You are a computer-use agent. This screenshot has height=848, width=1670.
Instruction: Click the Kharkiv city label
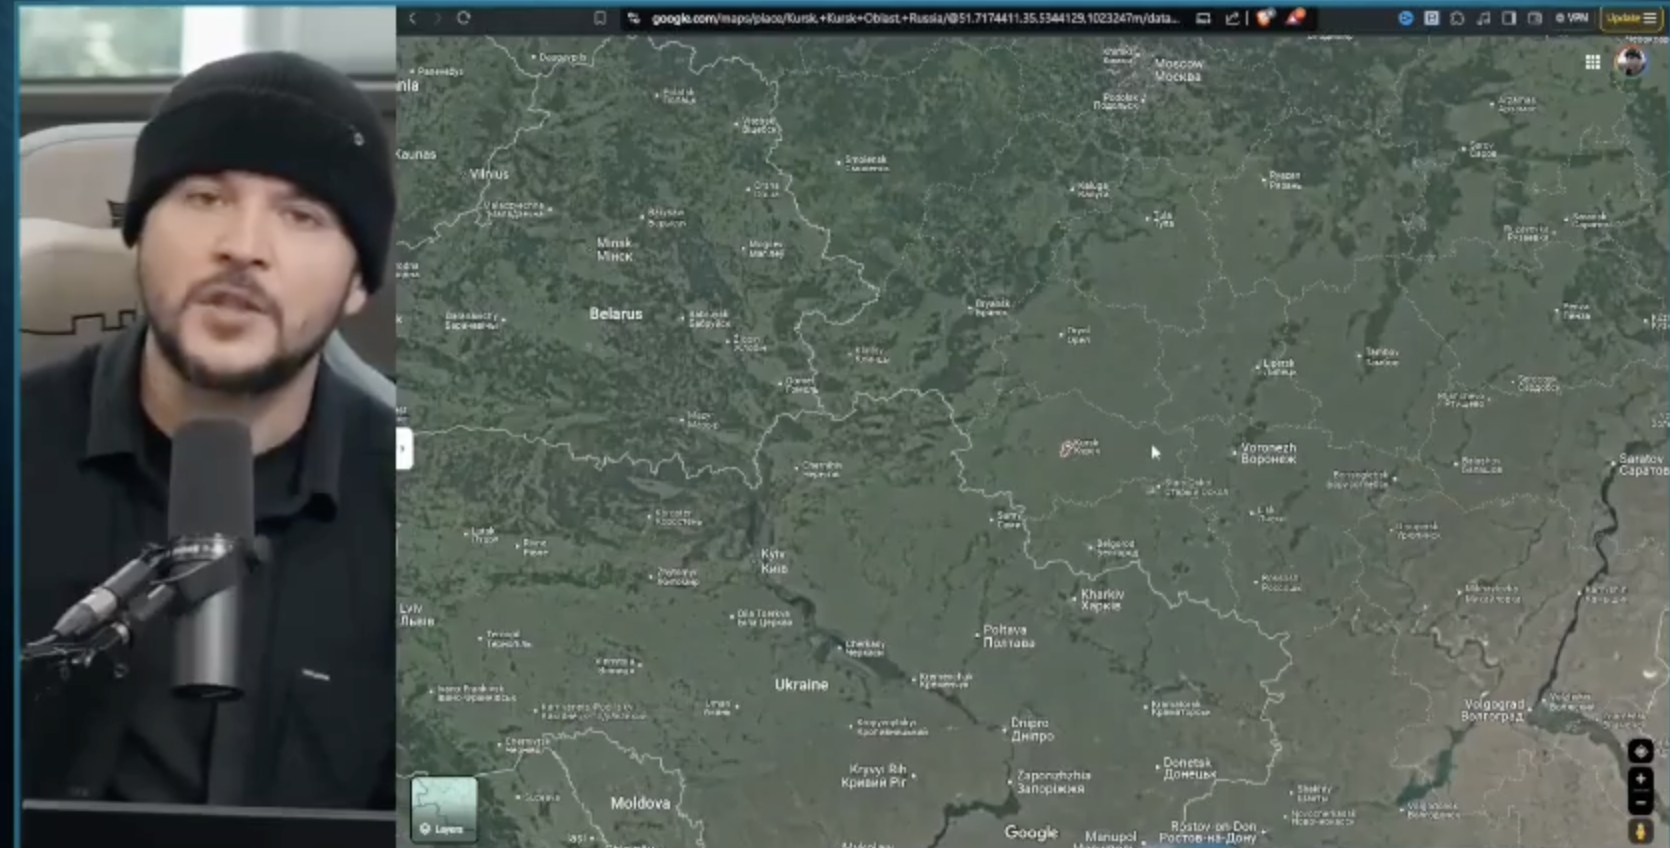tap(1102, 600)
